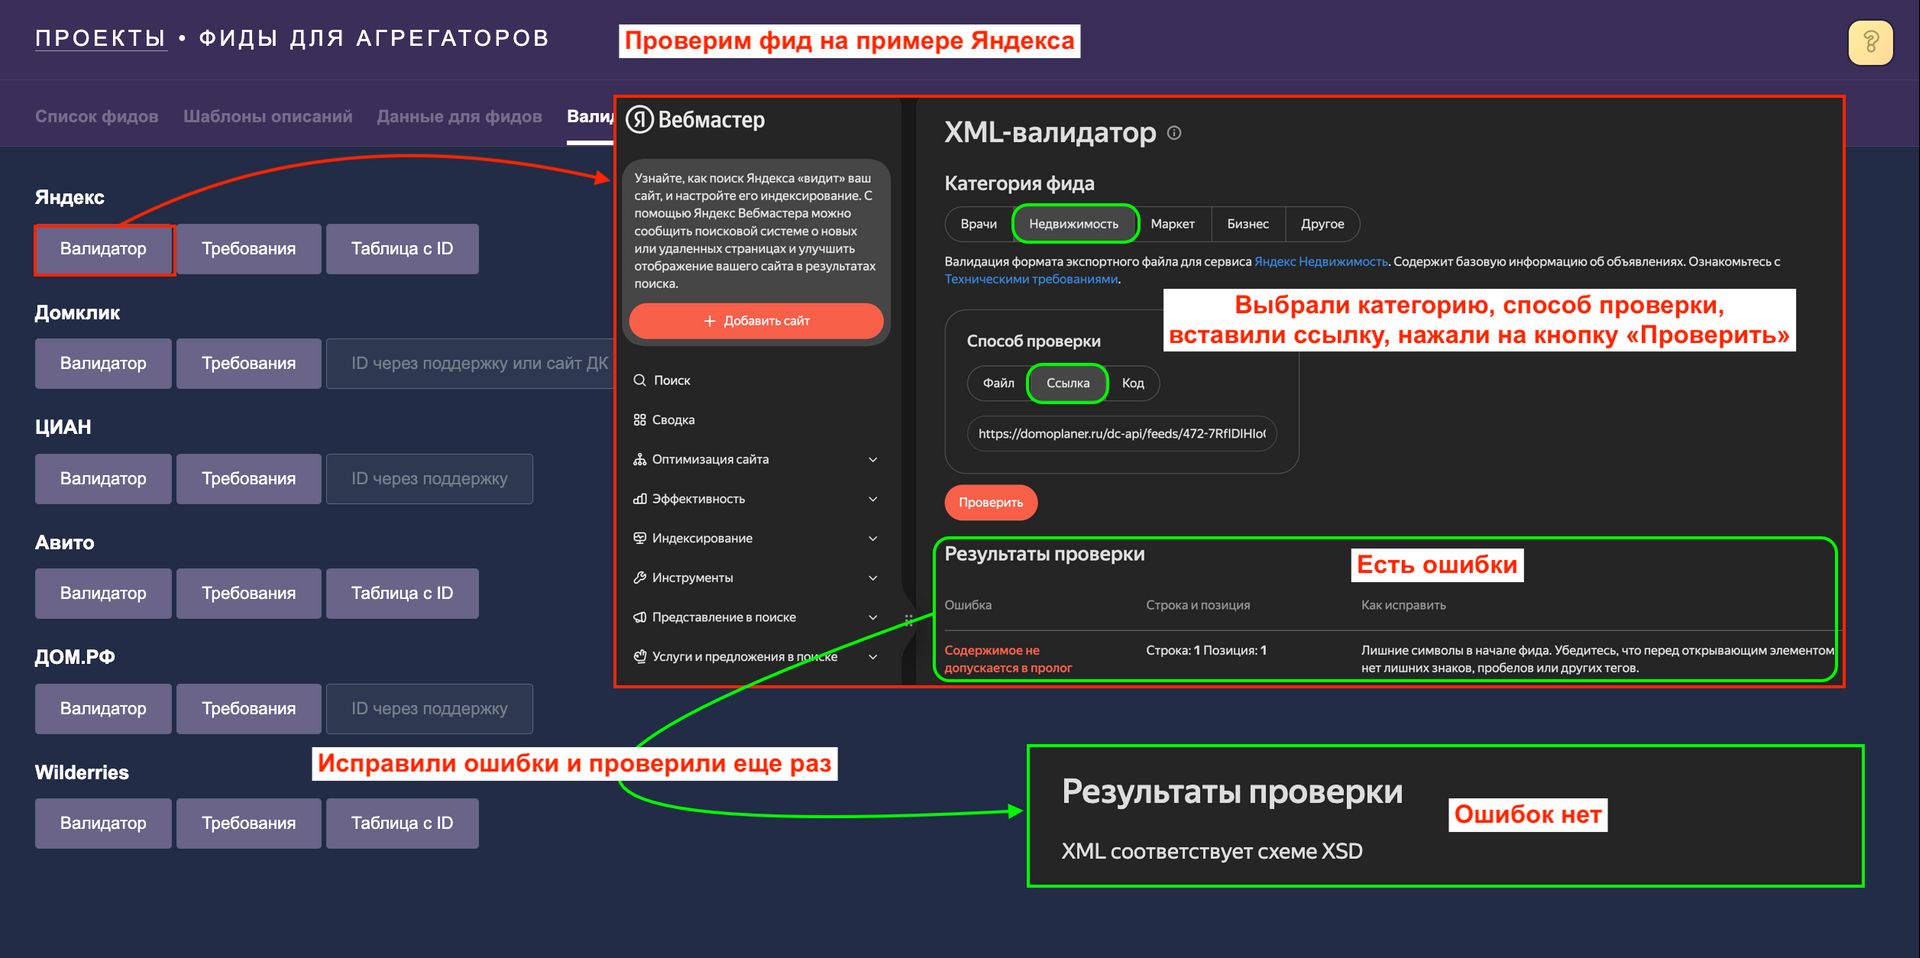
Task: Choose Ссылка as the check method
Action: 1068,383
